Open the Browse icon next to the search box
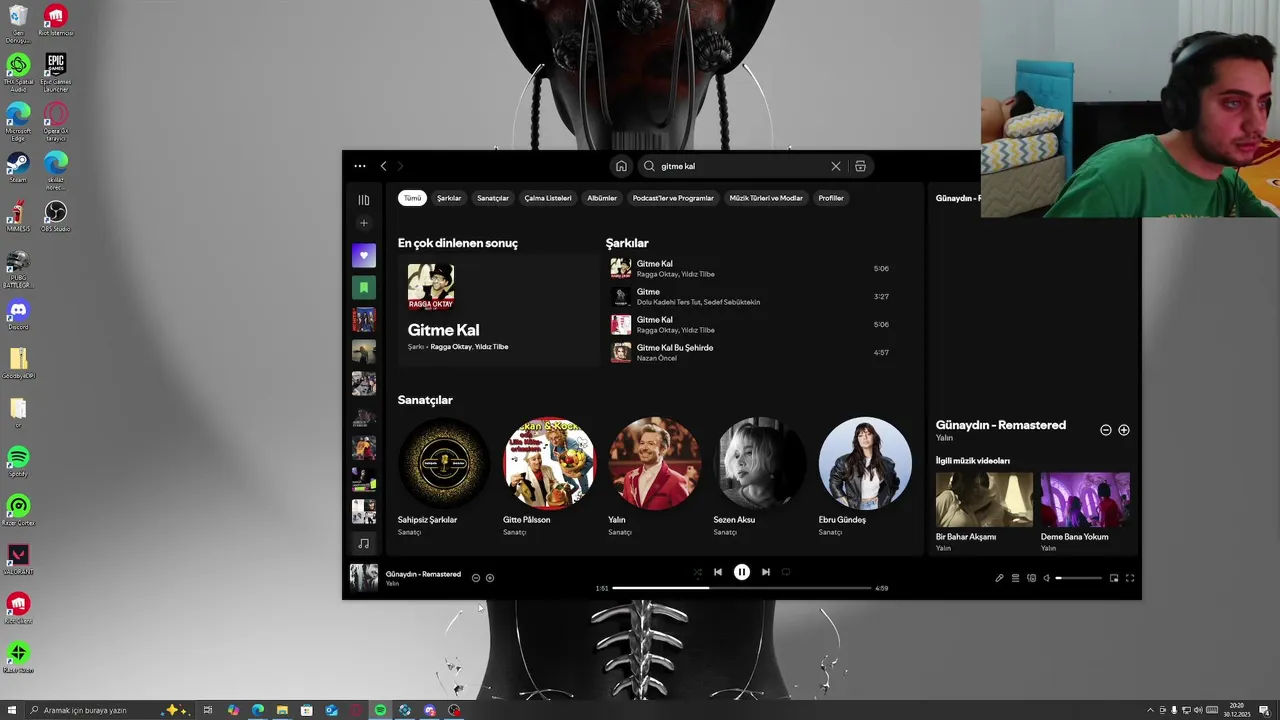Screen dimensions: 1280x720 point(860,166)
